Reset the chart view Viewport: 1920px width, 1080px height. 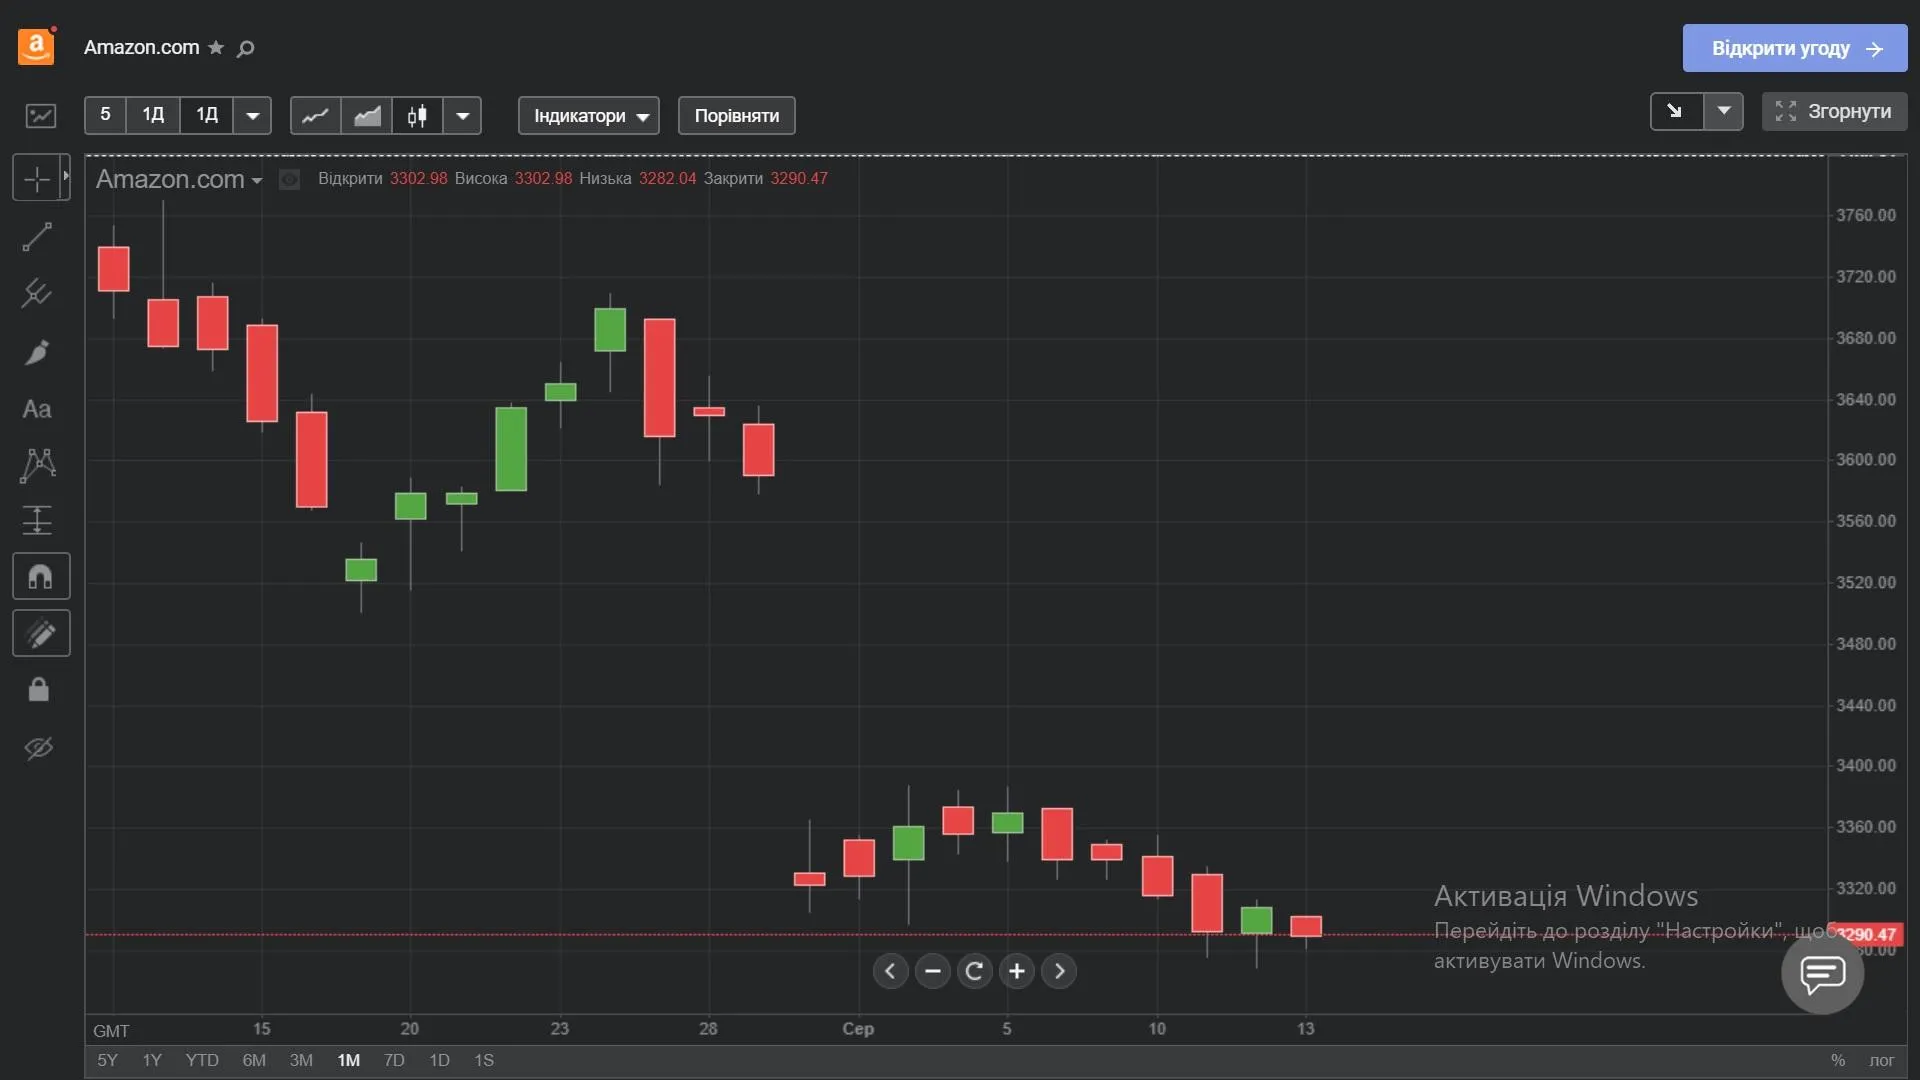[975, 971]
